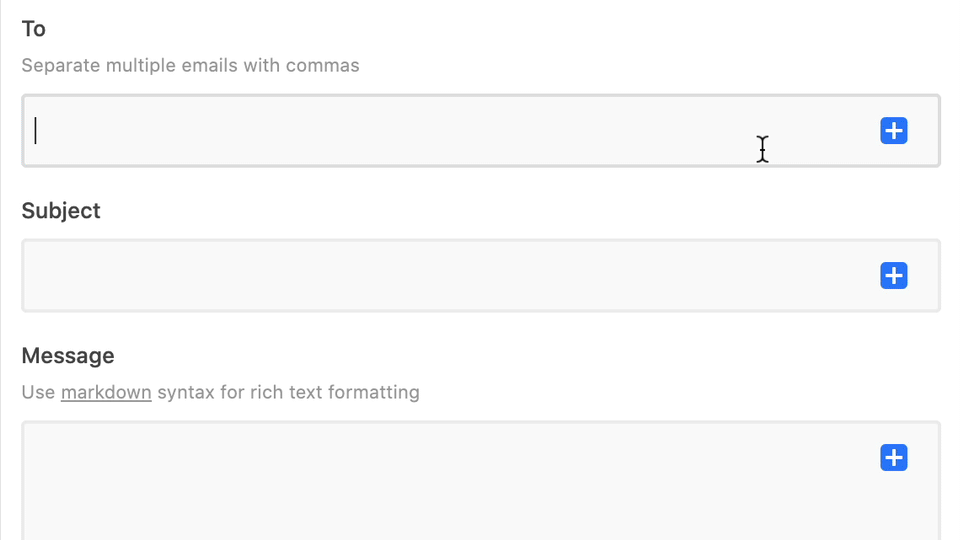Click the blue plus icon in Subject field
The width and height of the screenshot is (960, 540).
[894, 276]
